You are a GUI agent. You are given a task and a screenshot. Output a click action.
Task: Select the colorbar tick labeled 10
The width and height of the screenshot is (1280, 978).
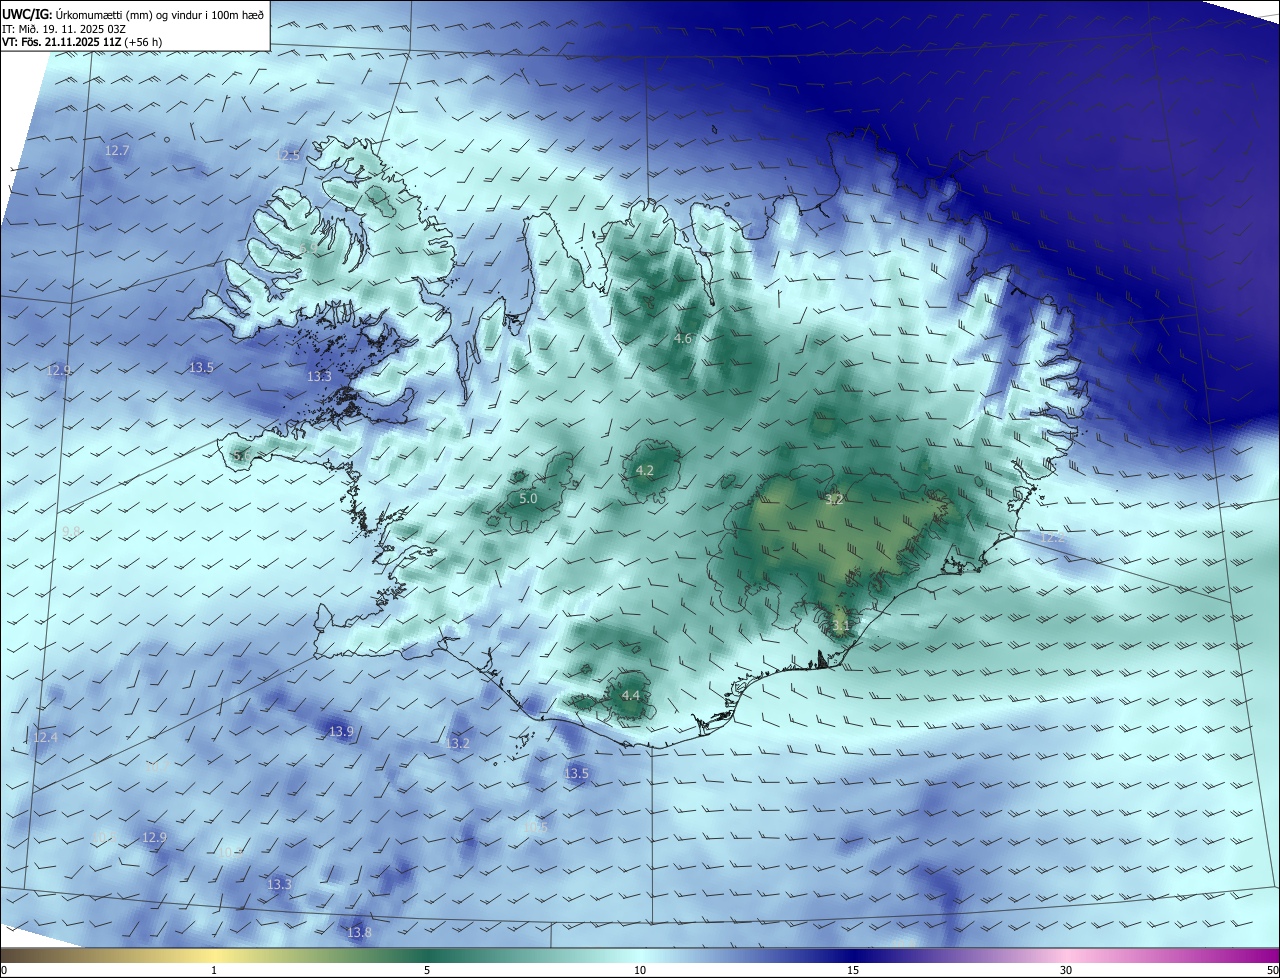pyautogui.click(x=640, y=970)
